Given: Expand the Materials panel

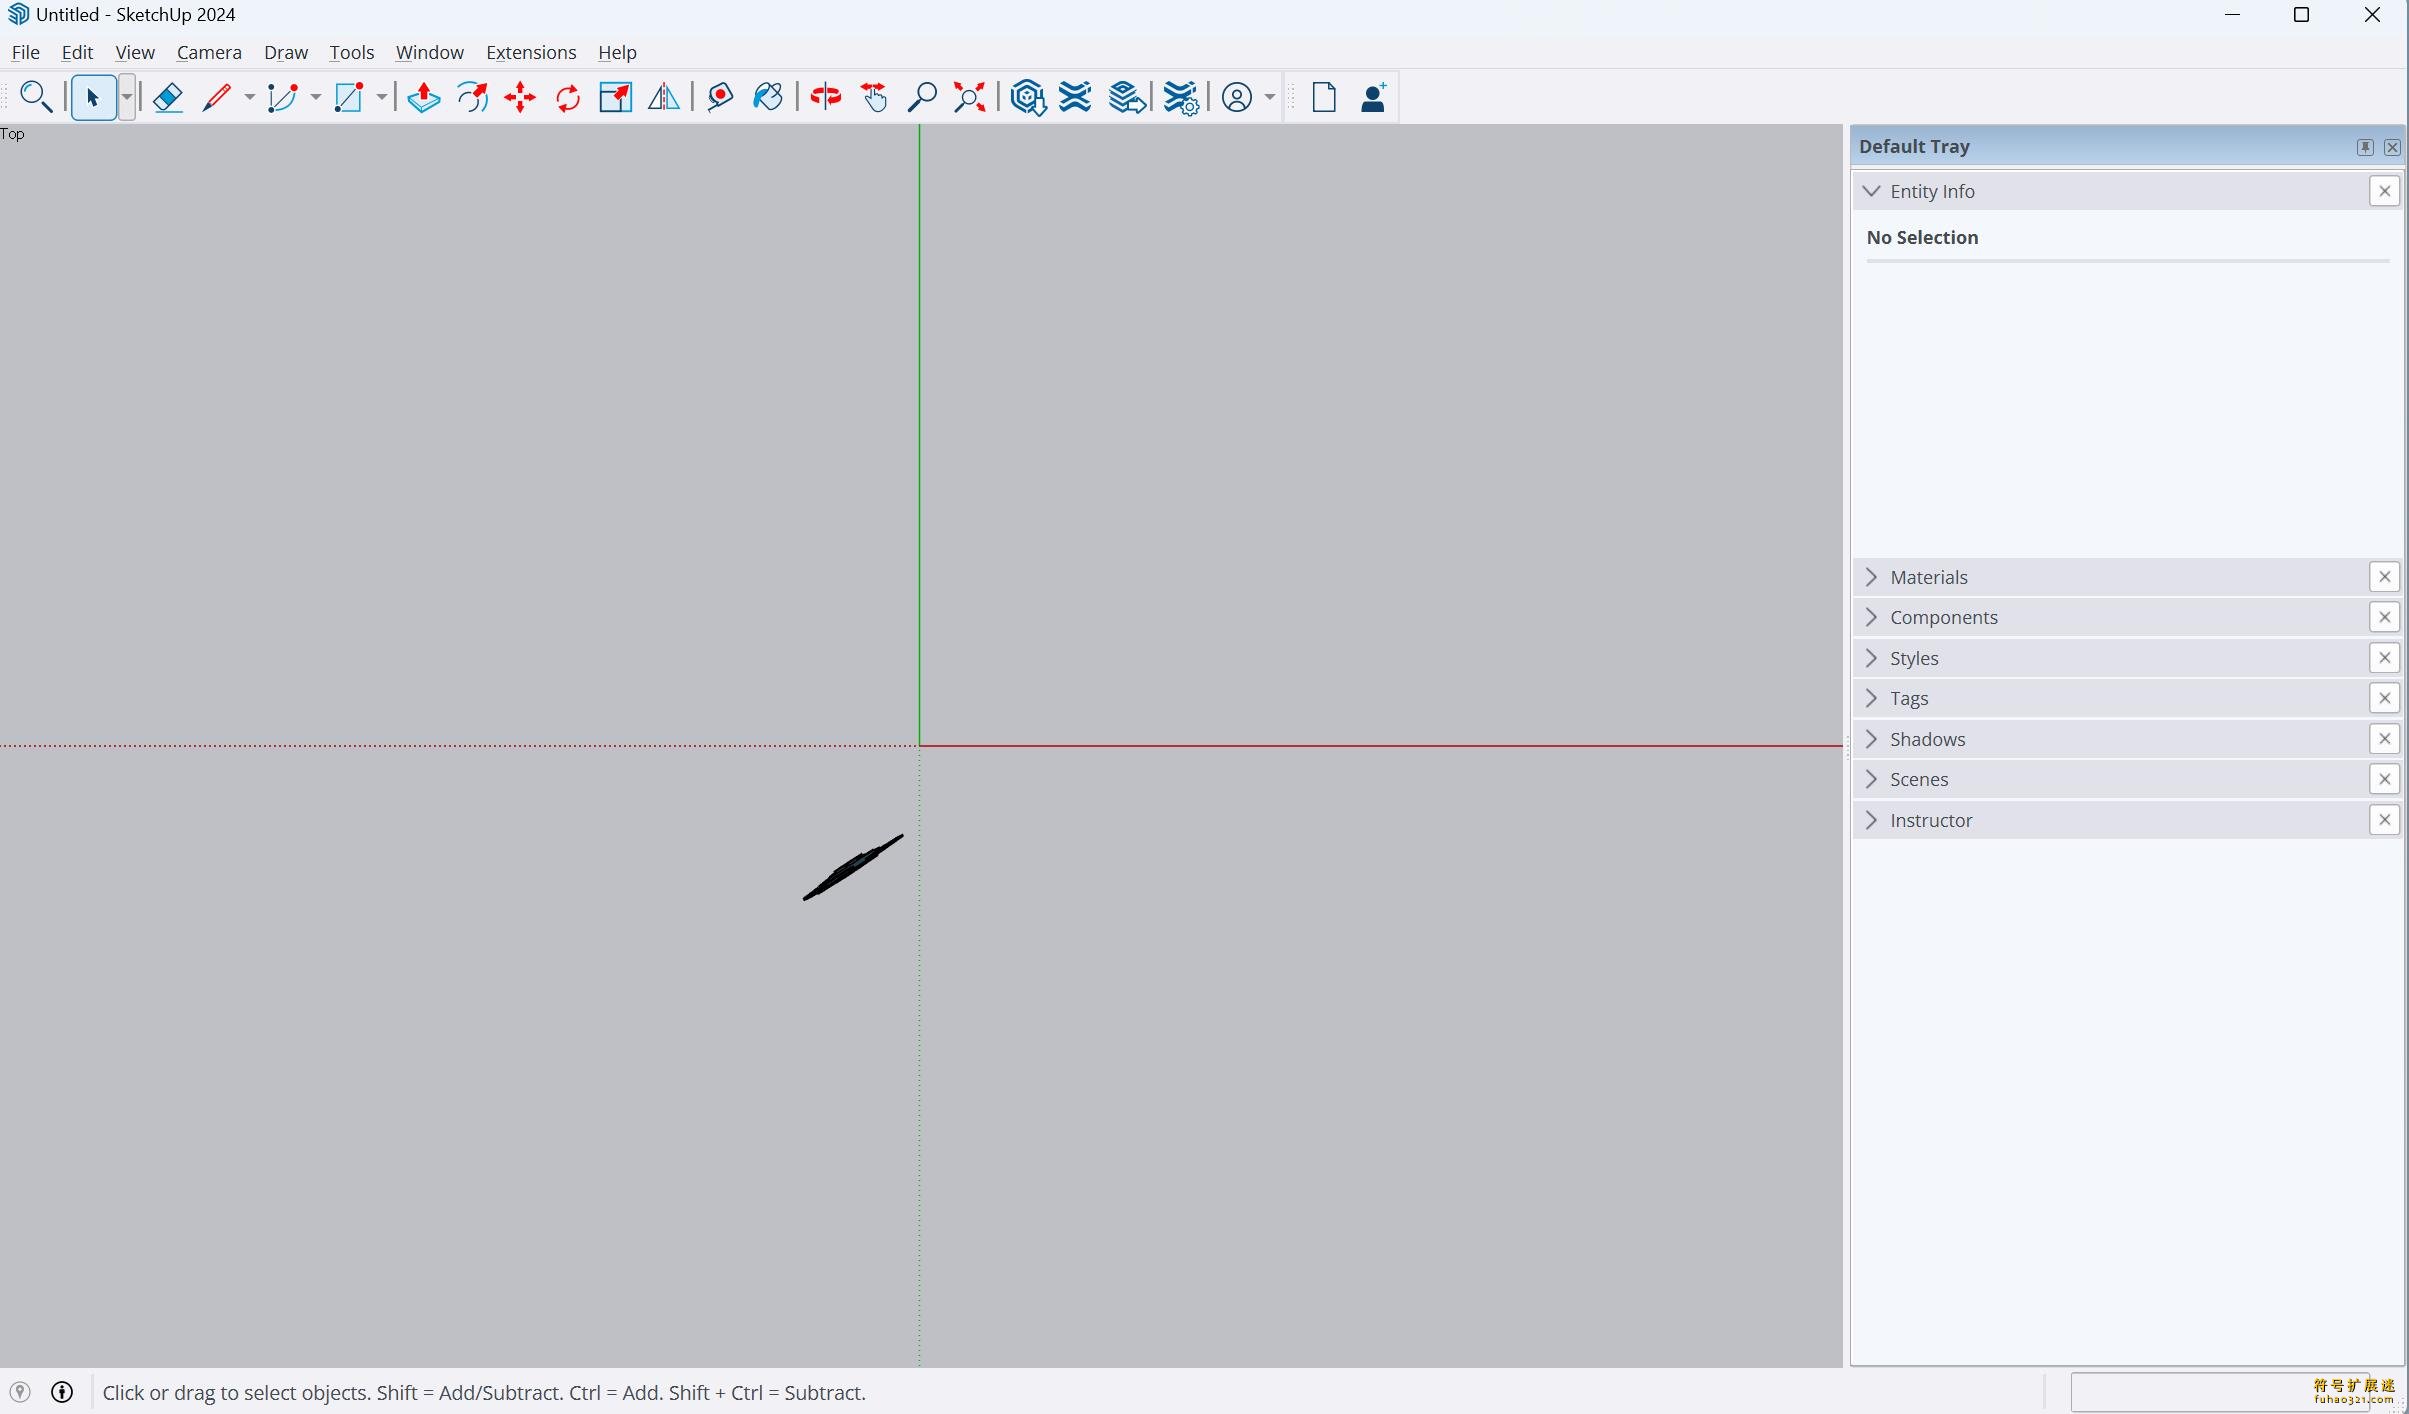Looking at the screenshot, I should coord(1872,577).
